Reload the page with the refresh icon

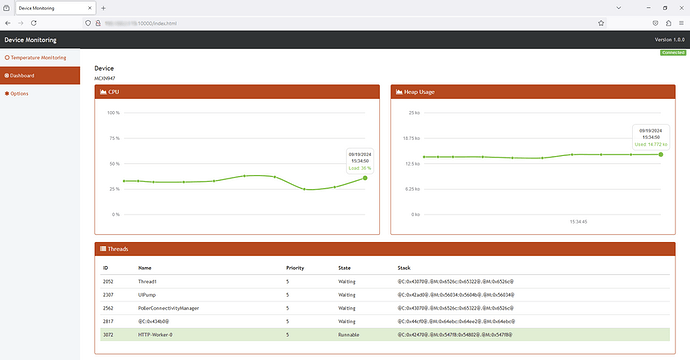coord(33,23)
